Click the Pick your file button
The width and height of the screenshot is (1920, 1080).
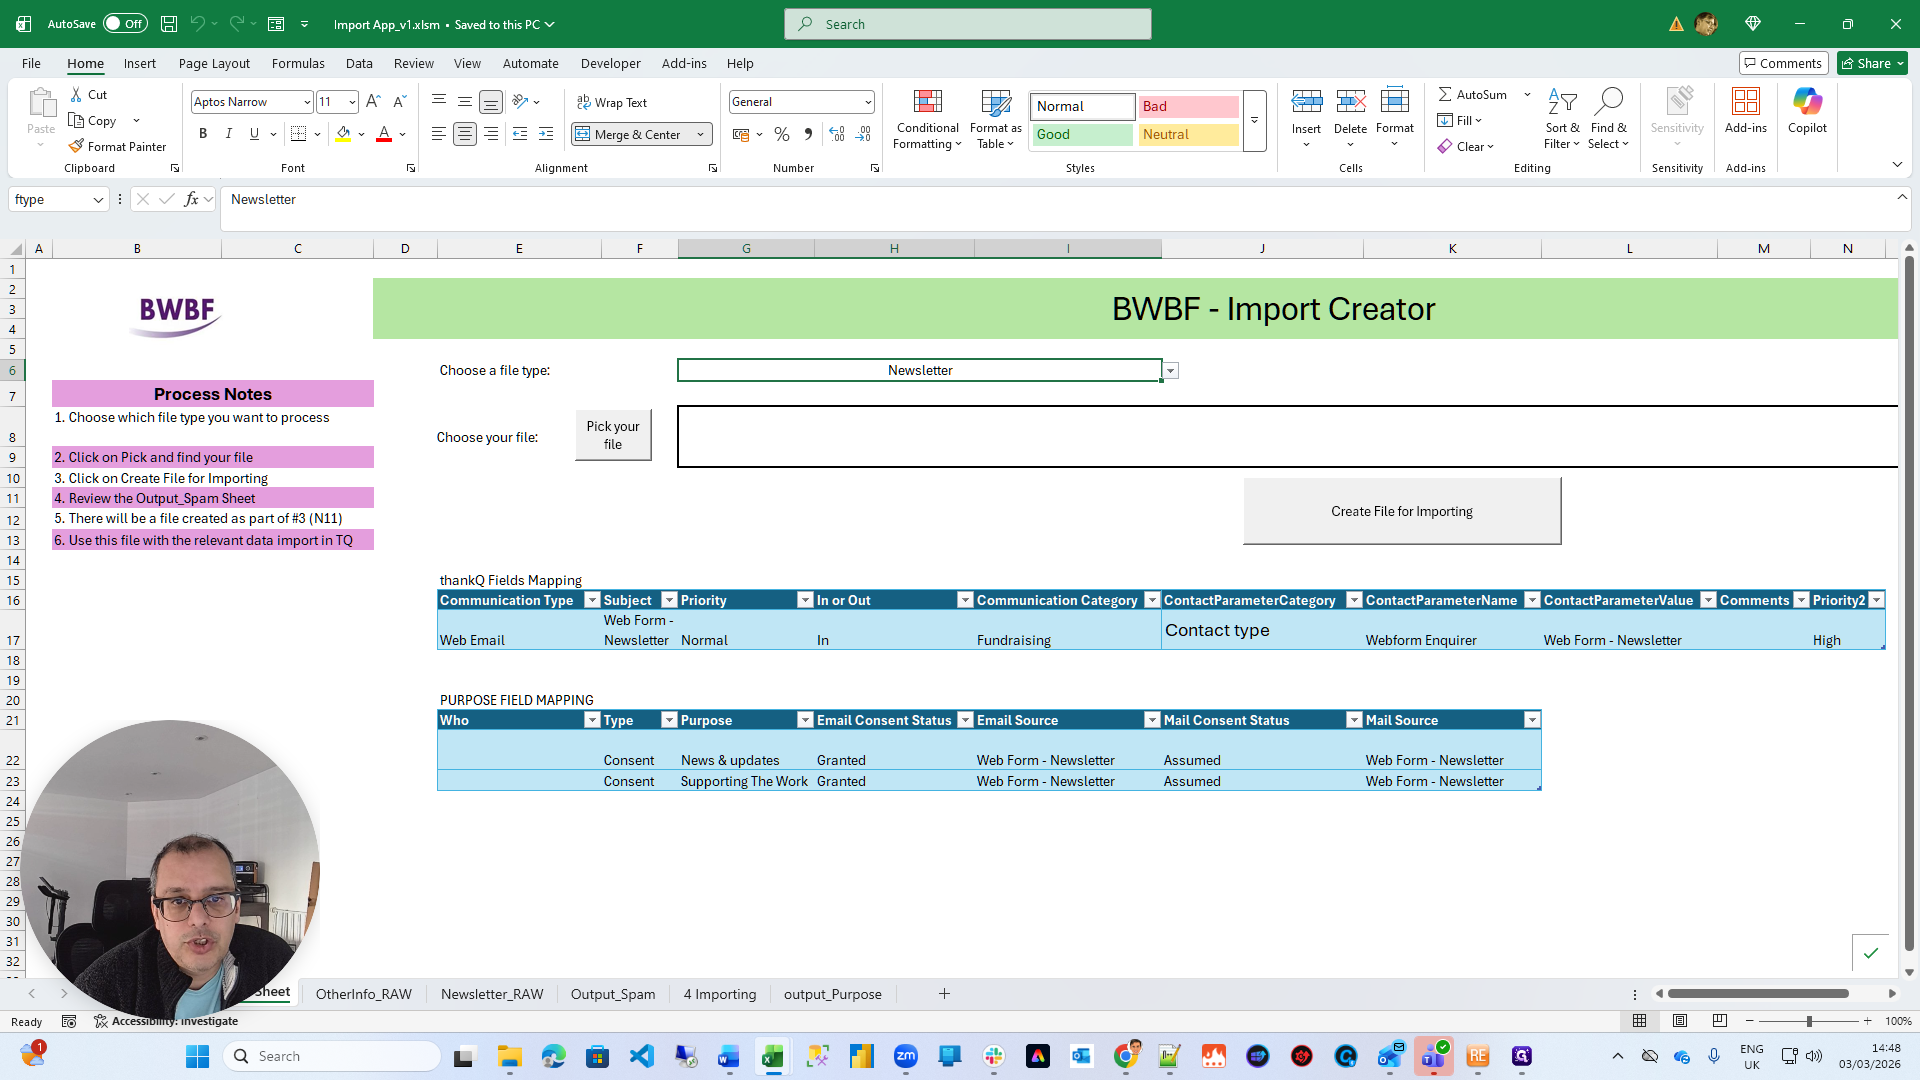point(613,435)
